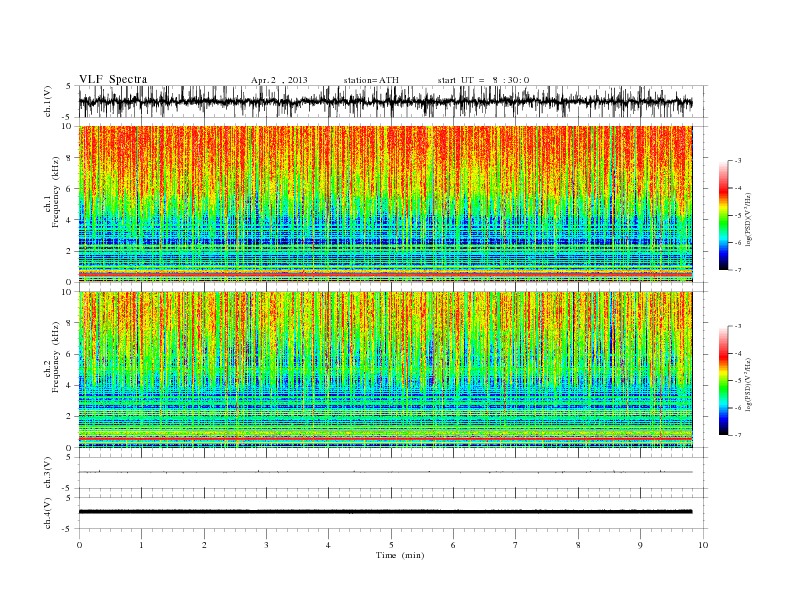
Task: Click the ch.2 color bar 'log(PSD)(V²/Hz)' label
Action: [749, 384]
